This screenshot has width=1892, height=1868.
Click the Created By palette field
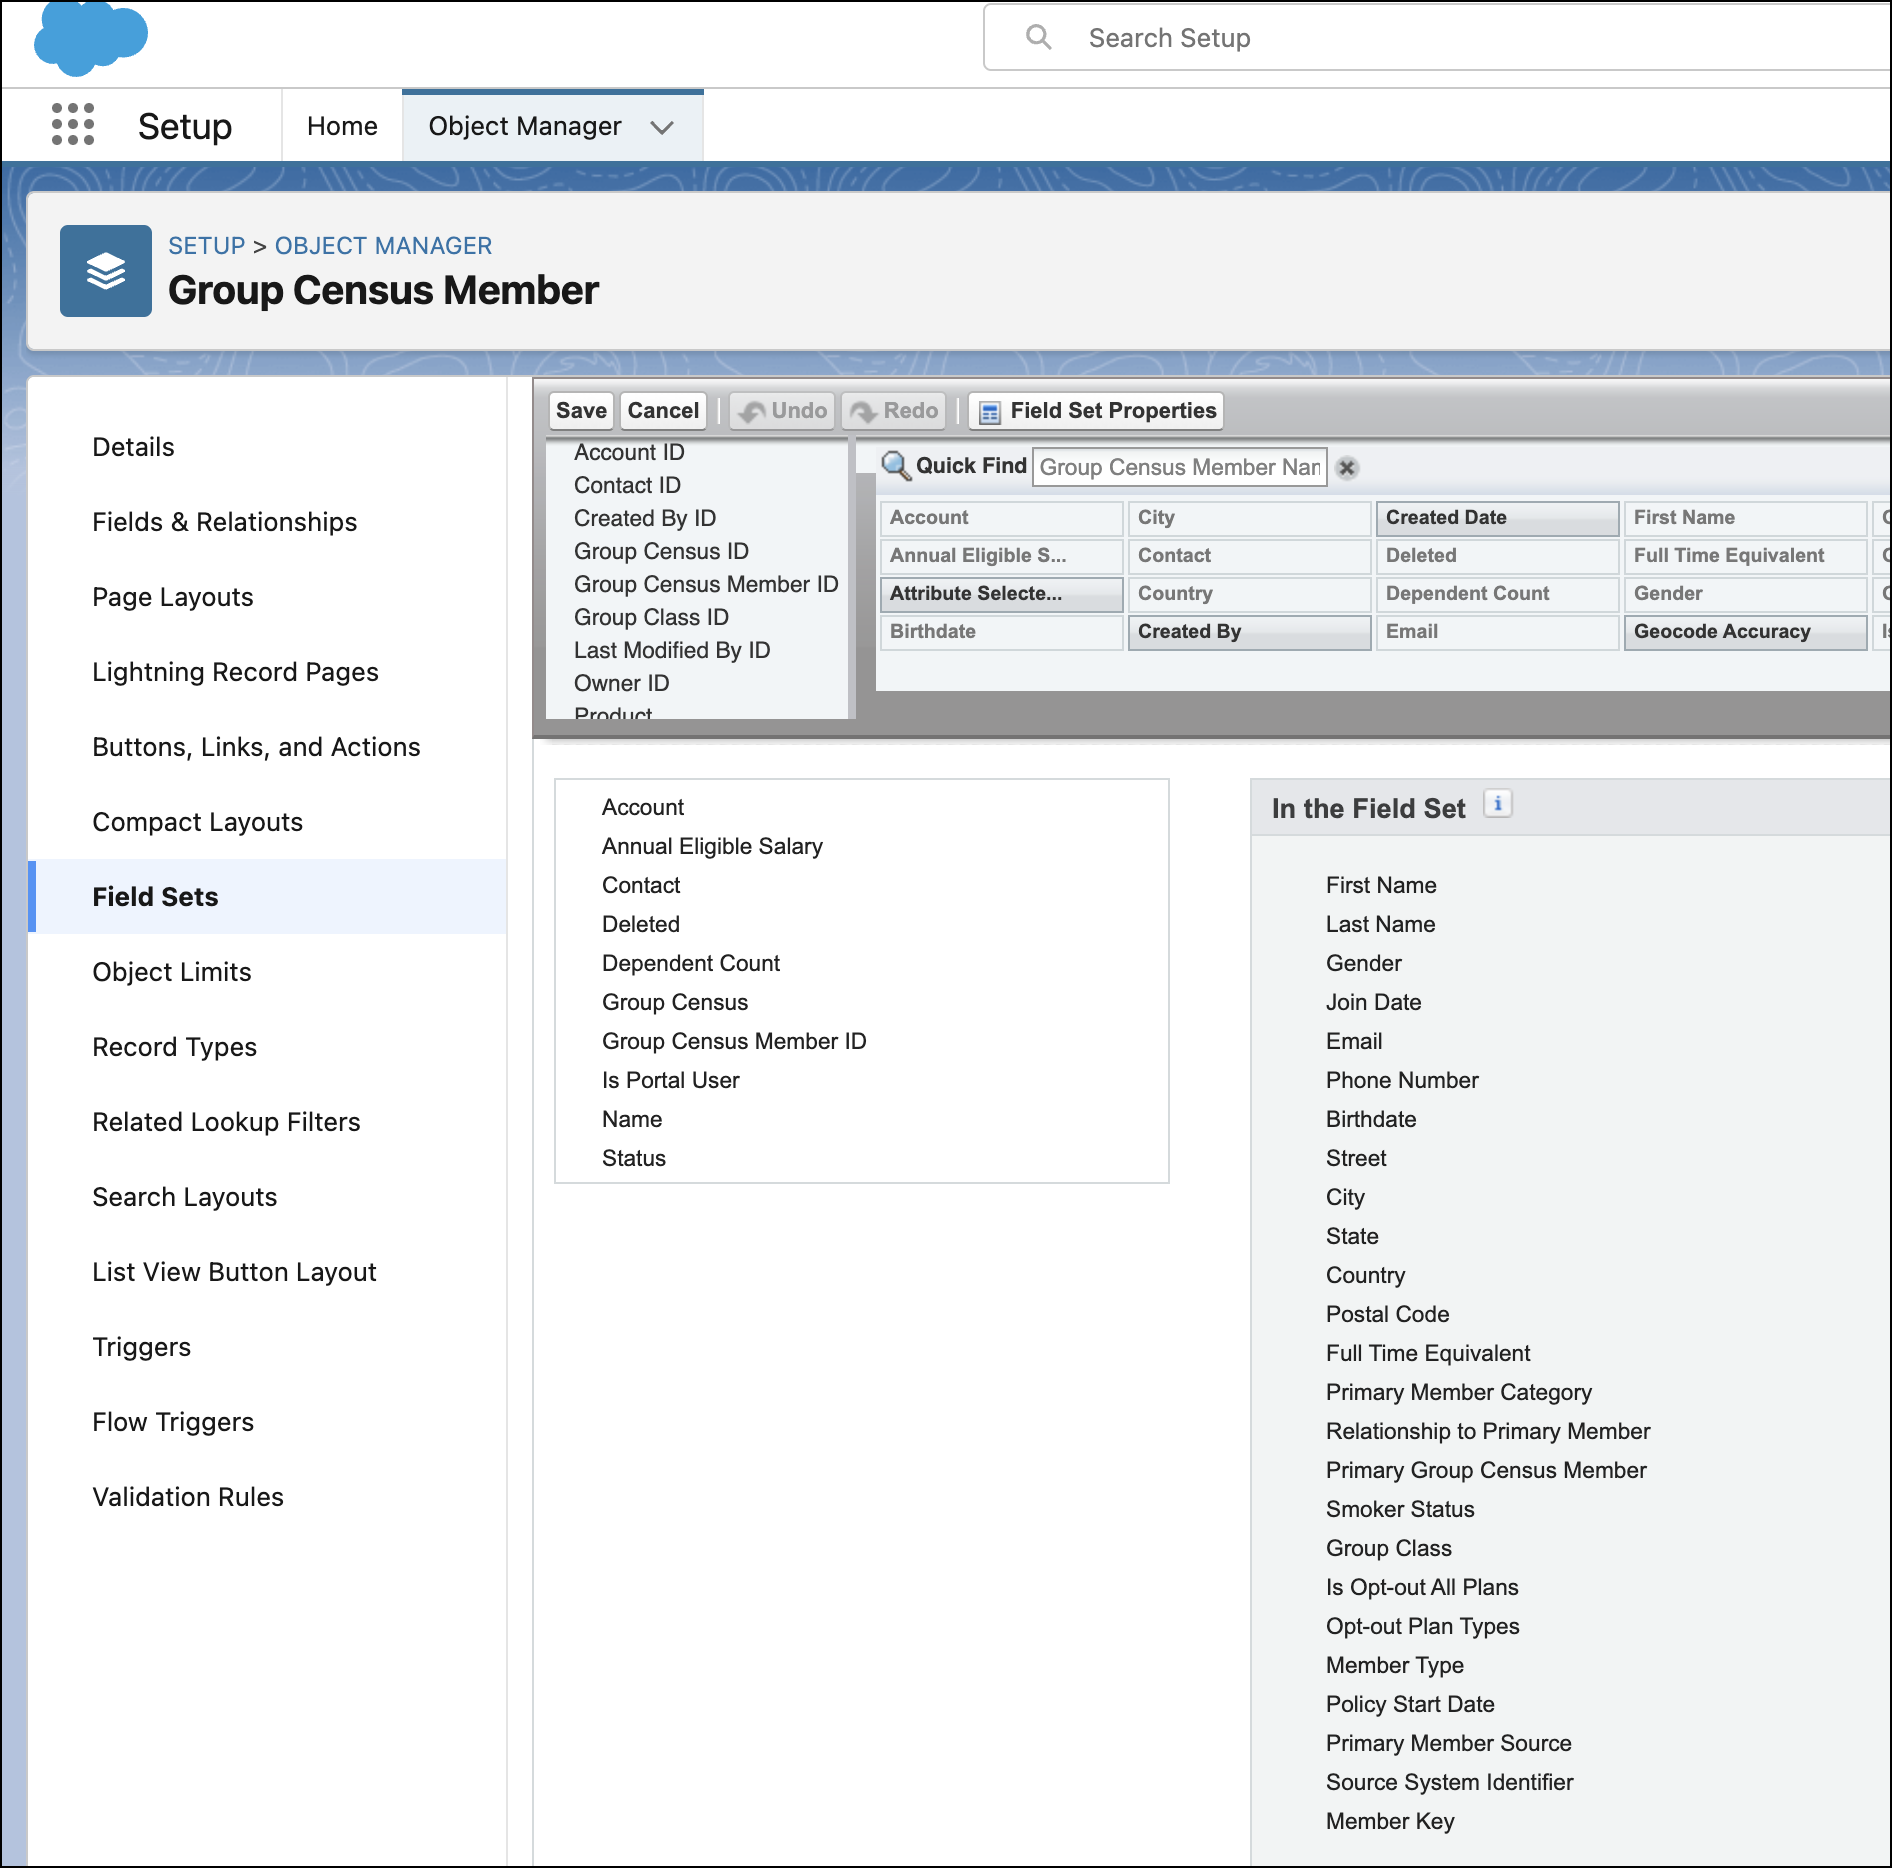click(x=1250, y=632)
